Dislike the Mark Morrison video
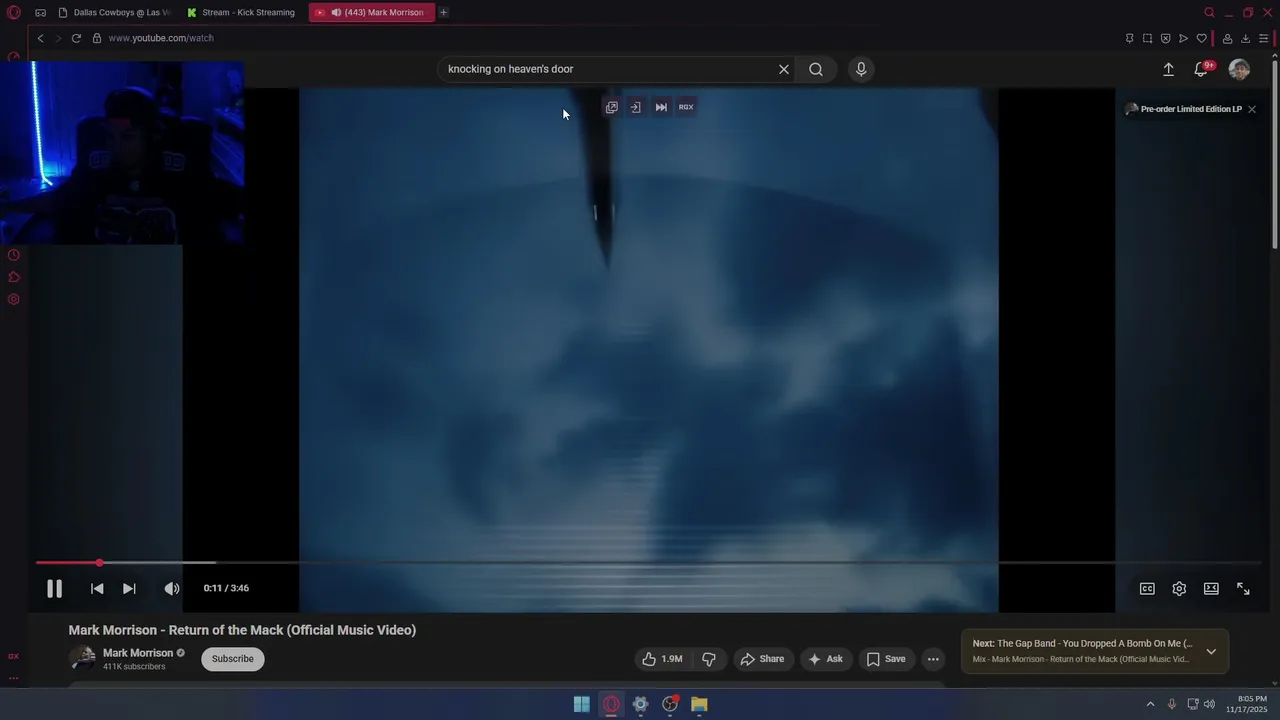 [x=709, y=659]
